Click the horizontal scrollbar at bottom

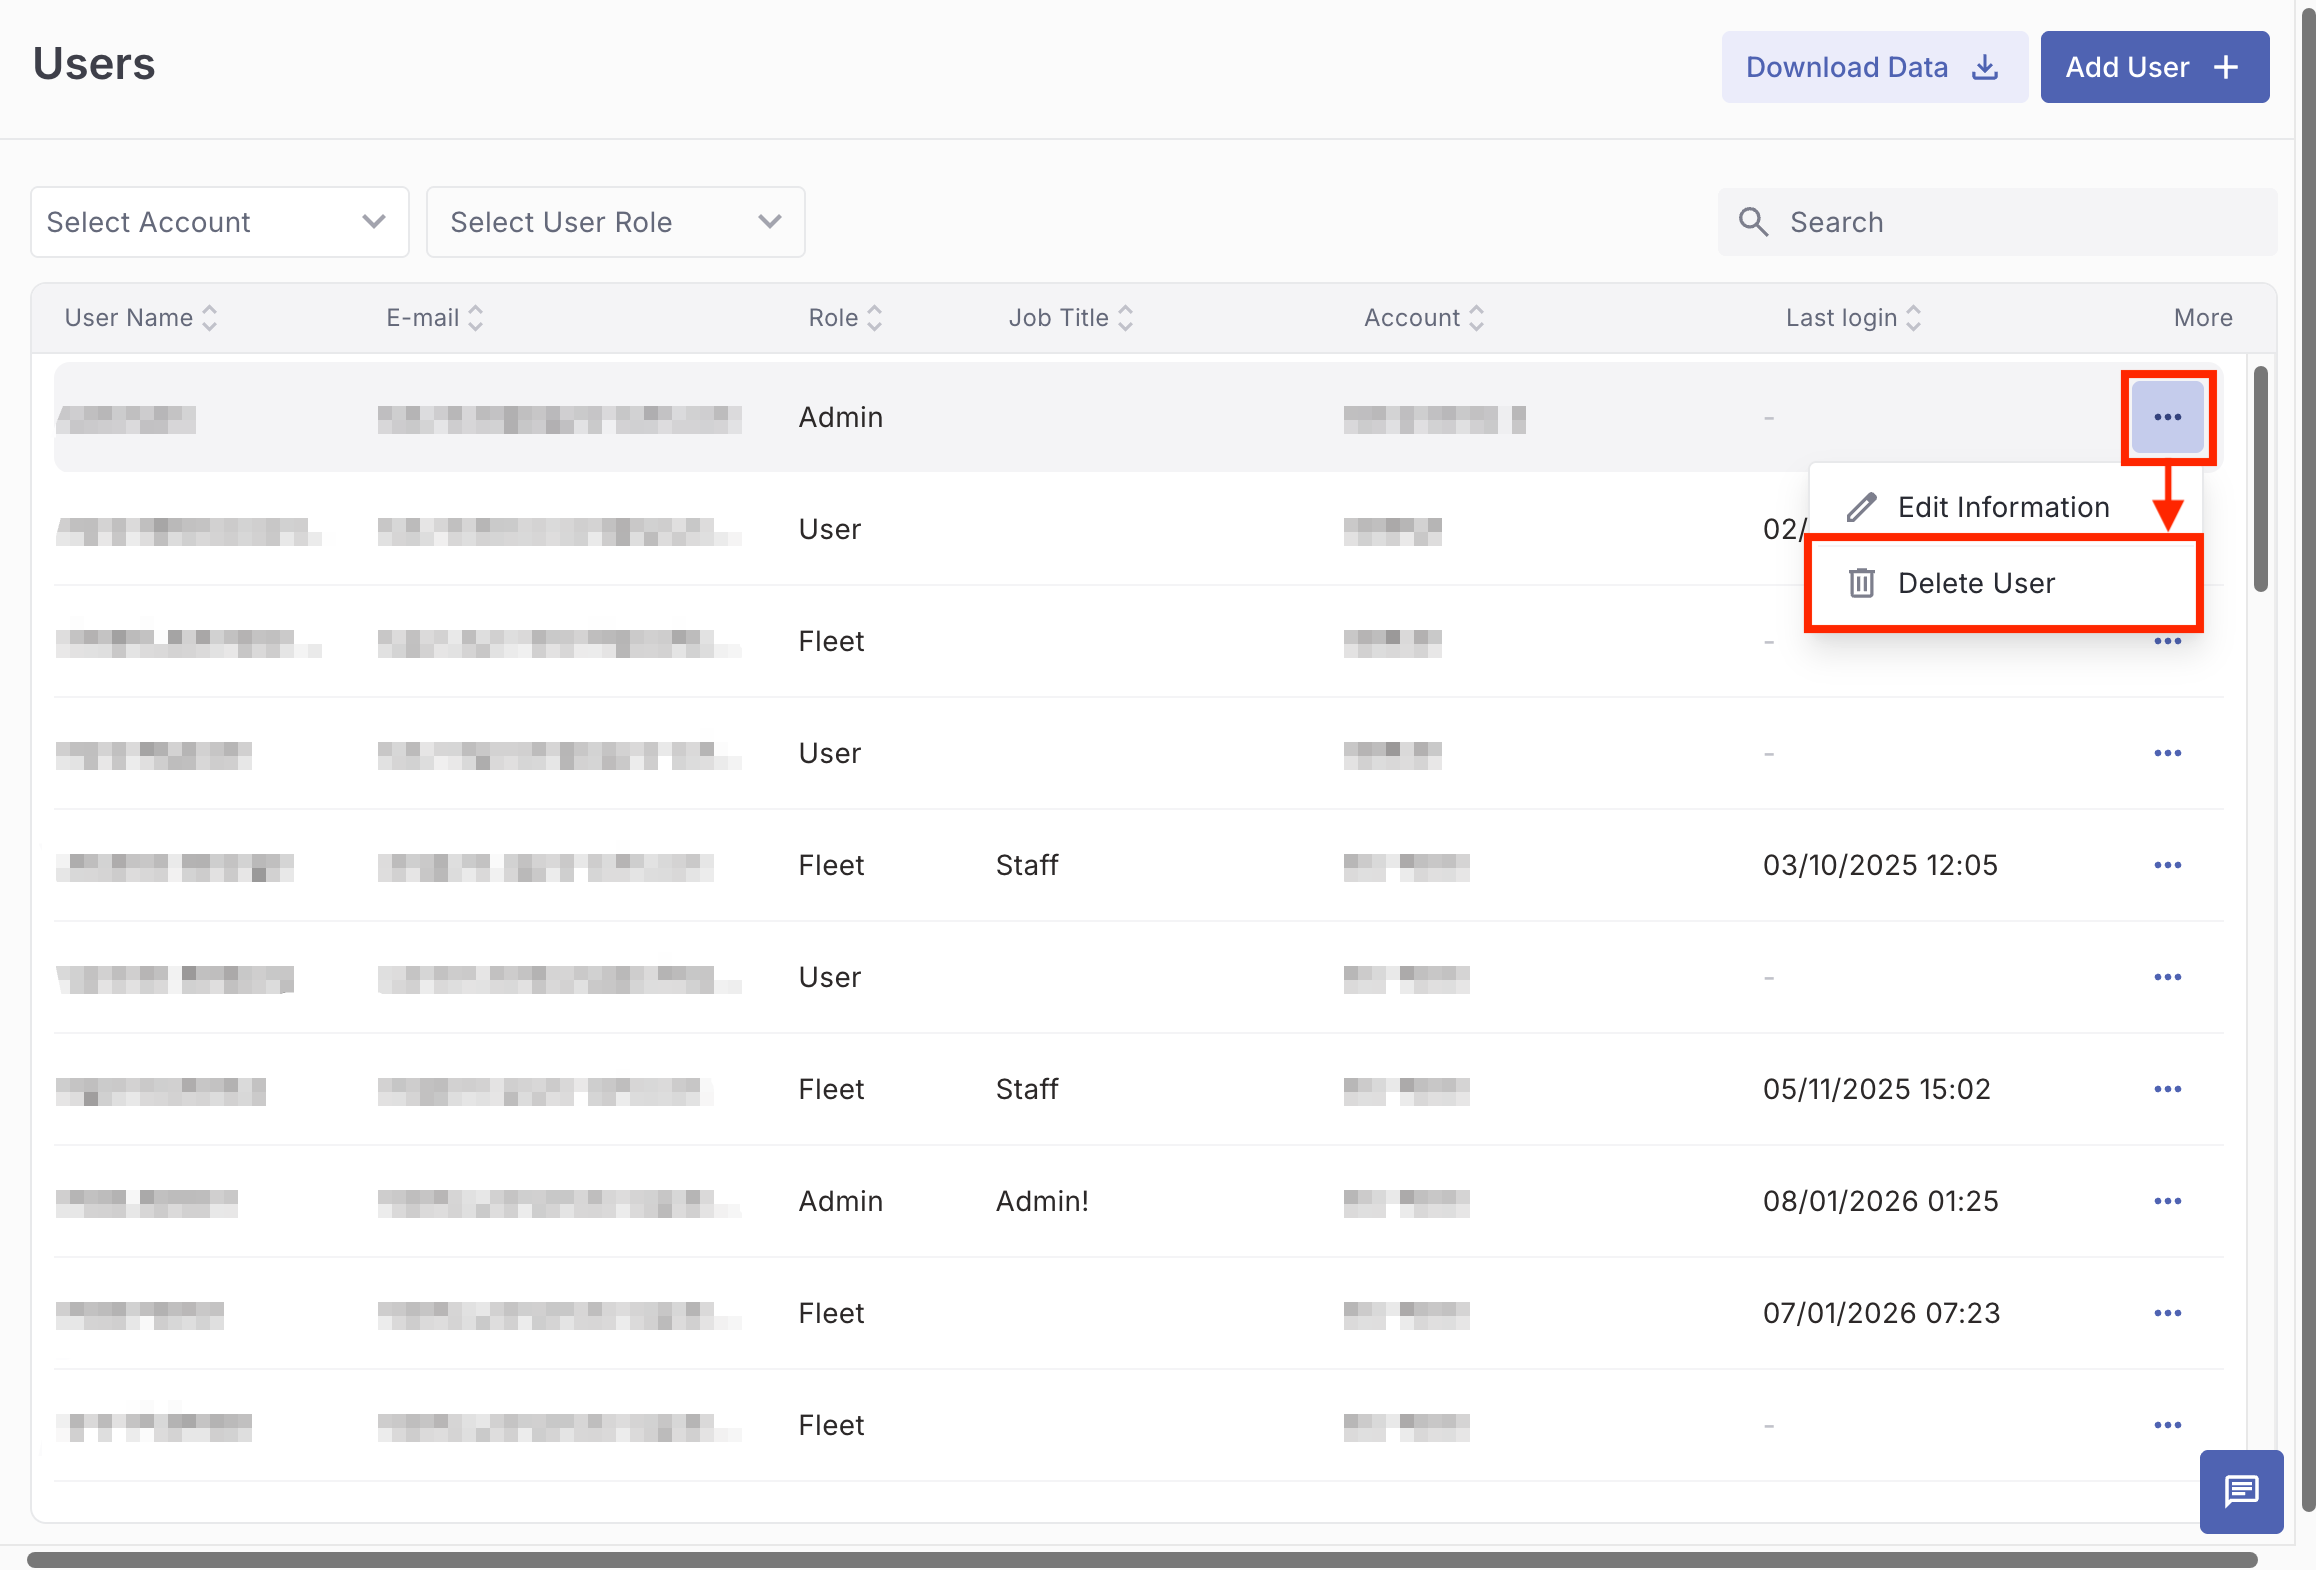point(1140,1559)
